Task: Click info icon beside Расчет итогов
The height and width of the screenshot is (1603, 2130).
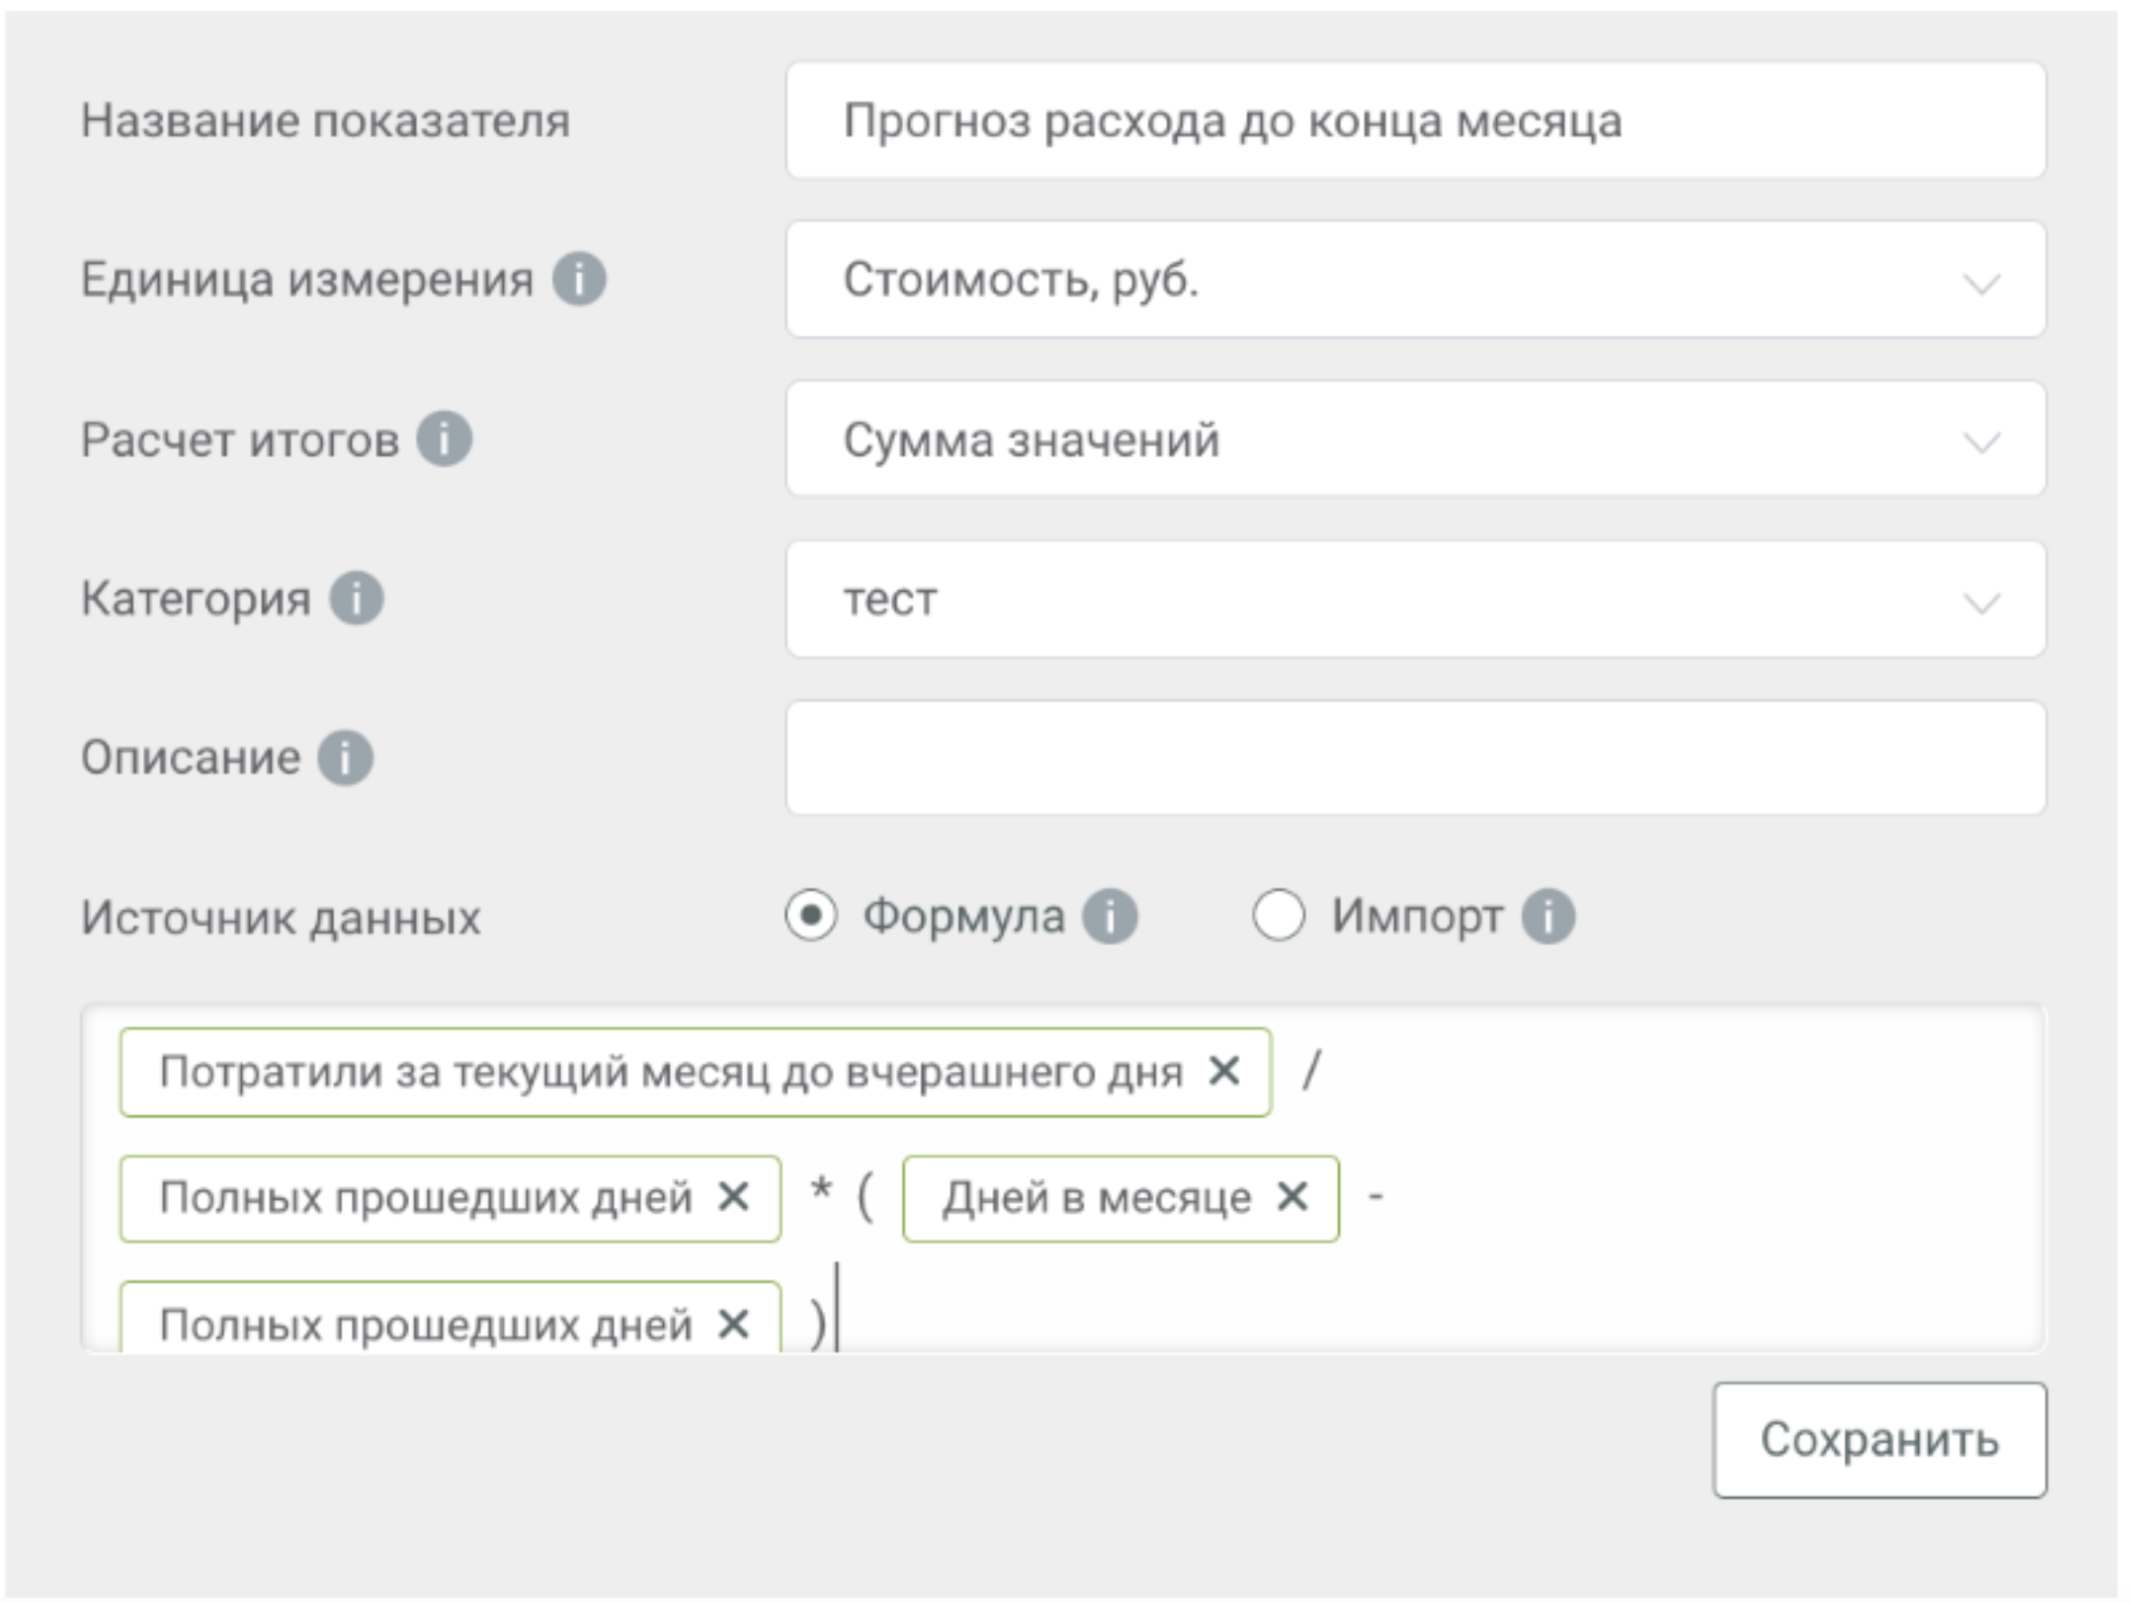Action: pos(444,438)
